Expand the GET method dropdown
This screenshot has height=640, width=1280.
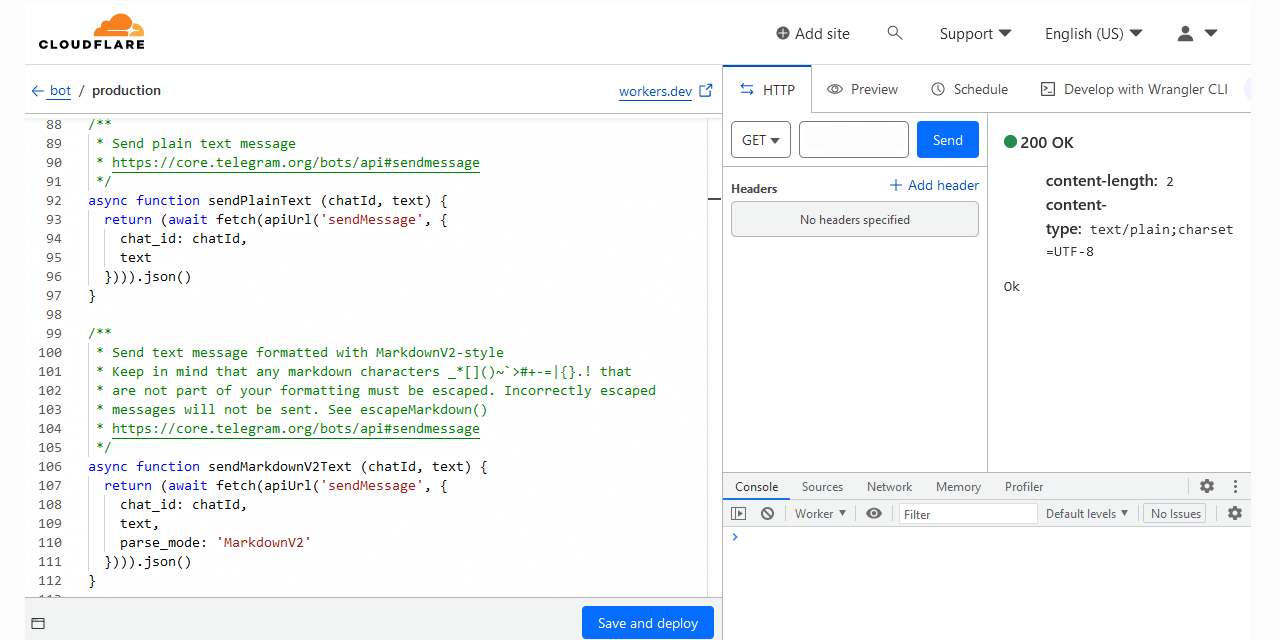pos(761,140)
